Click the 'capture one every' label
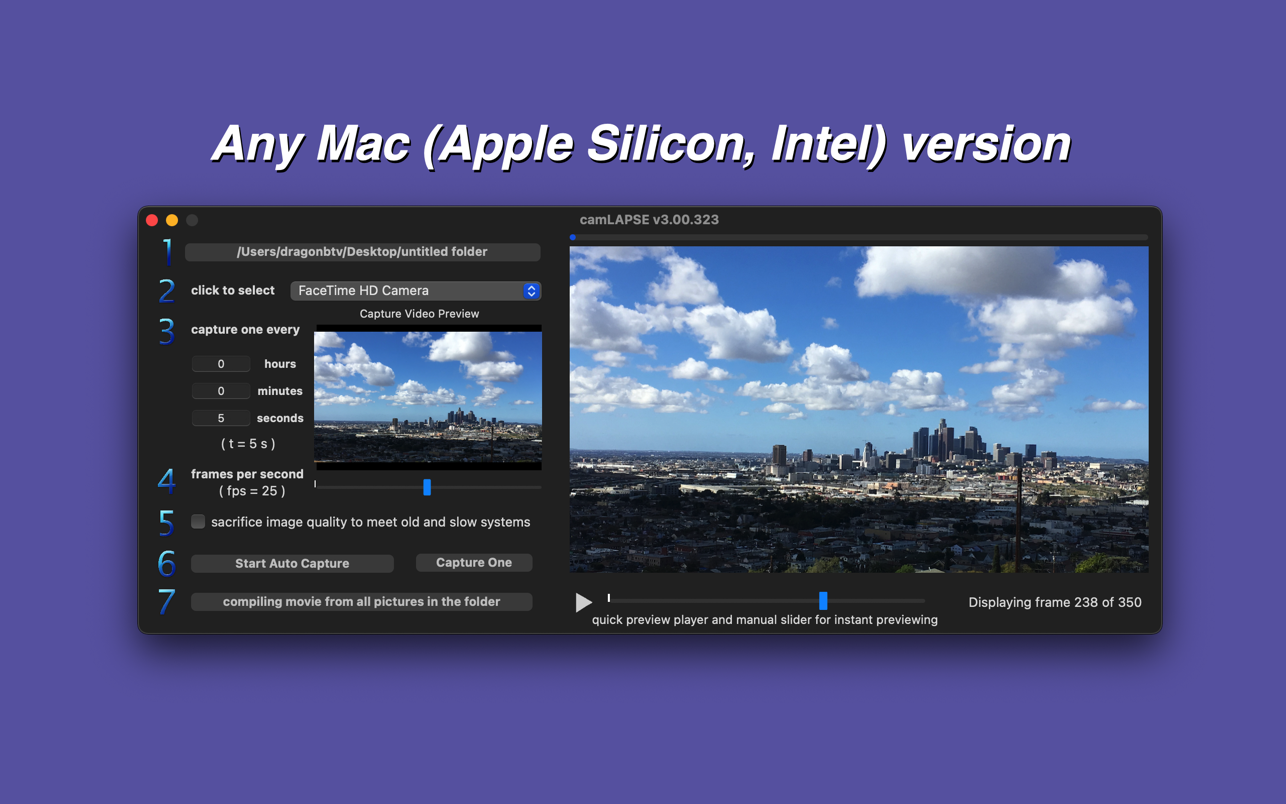The height and width of the screenshot is (804, 1286). coord(245,329)
